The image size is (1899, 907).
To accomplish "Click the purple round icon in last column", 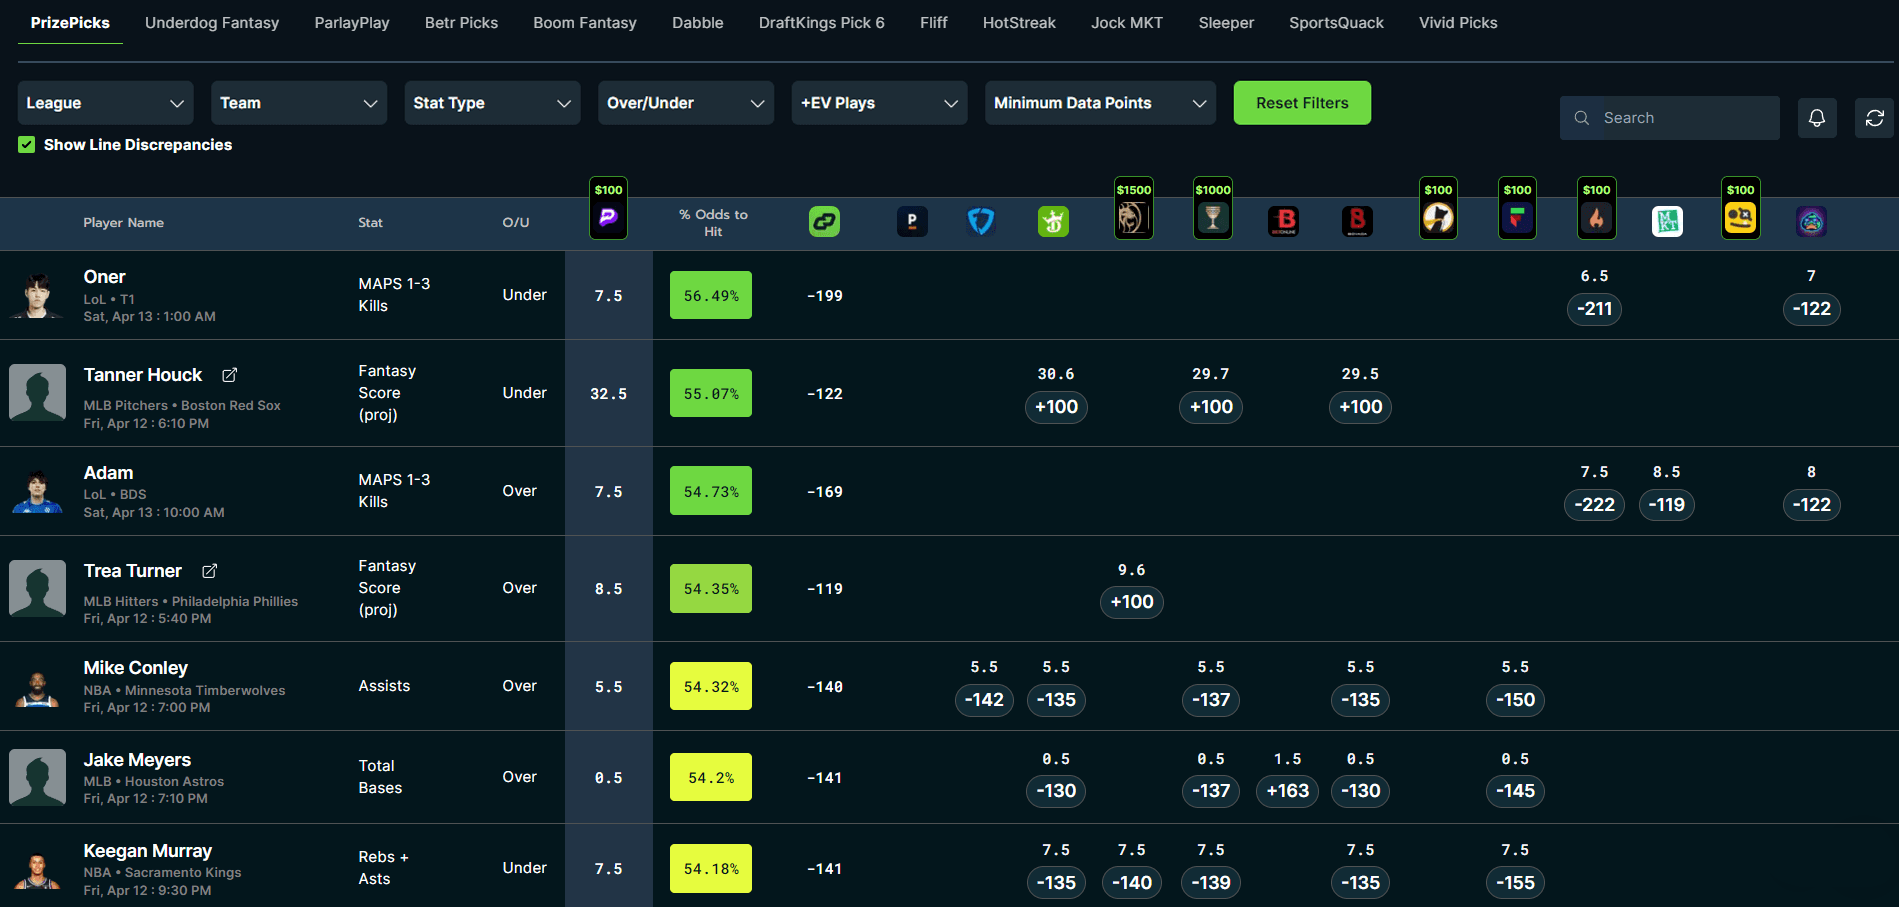I will pos(1811,221).
